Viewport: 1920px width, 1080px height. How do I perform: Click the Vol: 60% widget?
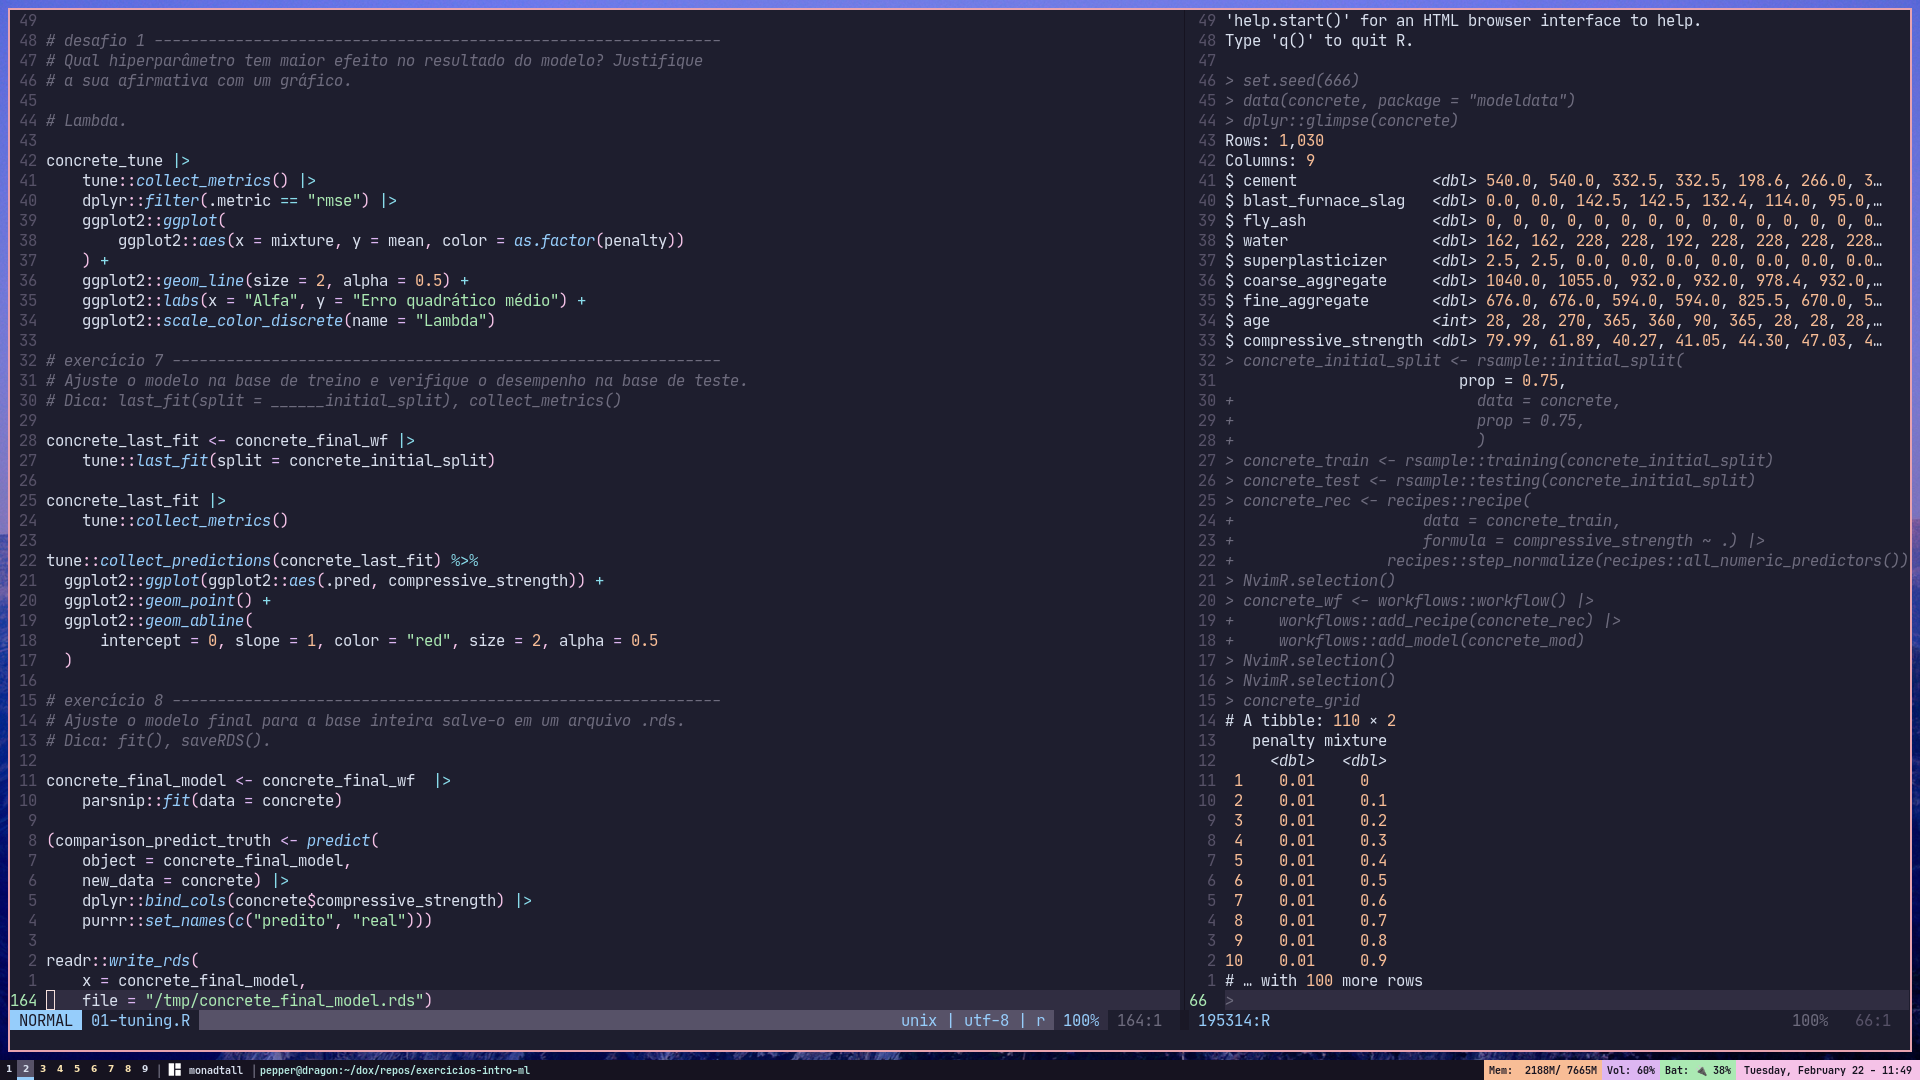(x=1631, y=1070)
